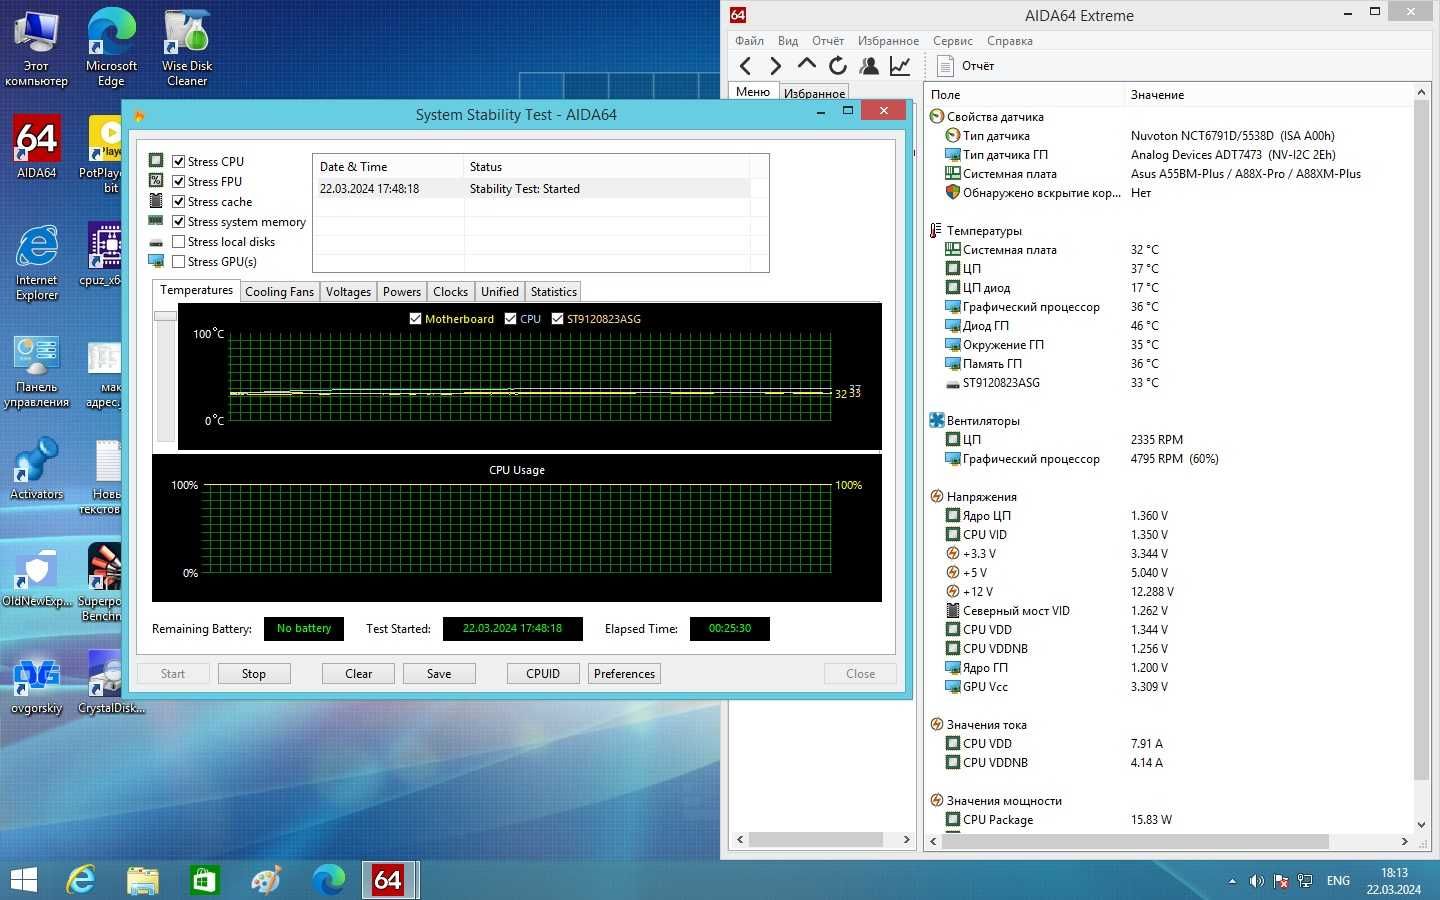The height and width of the screenshot is (900, 1440).
Task: Enable Stress local disks checkbox
Action: [x=178, y=241]
